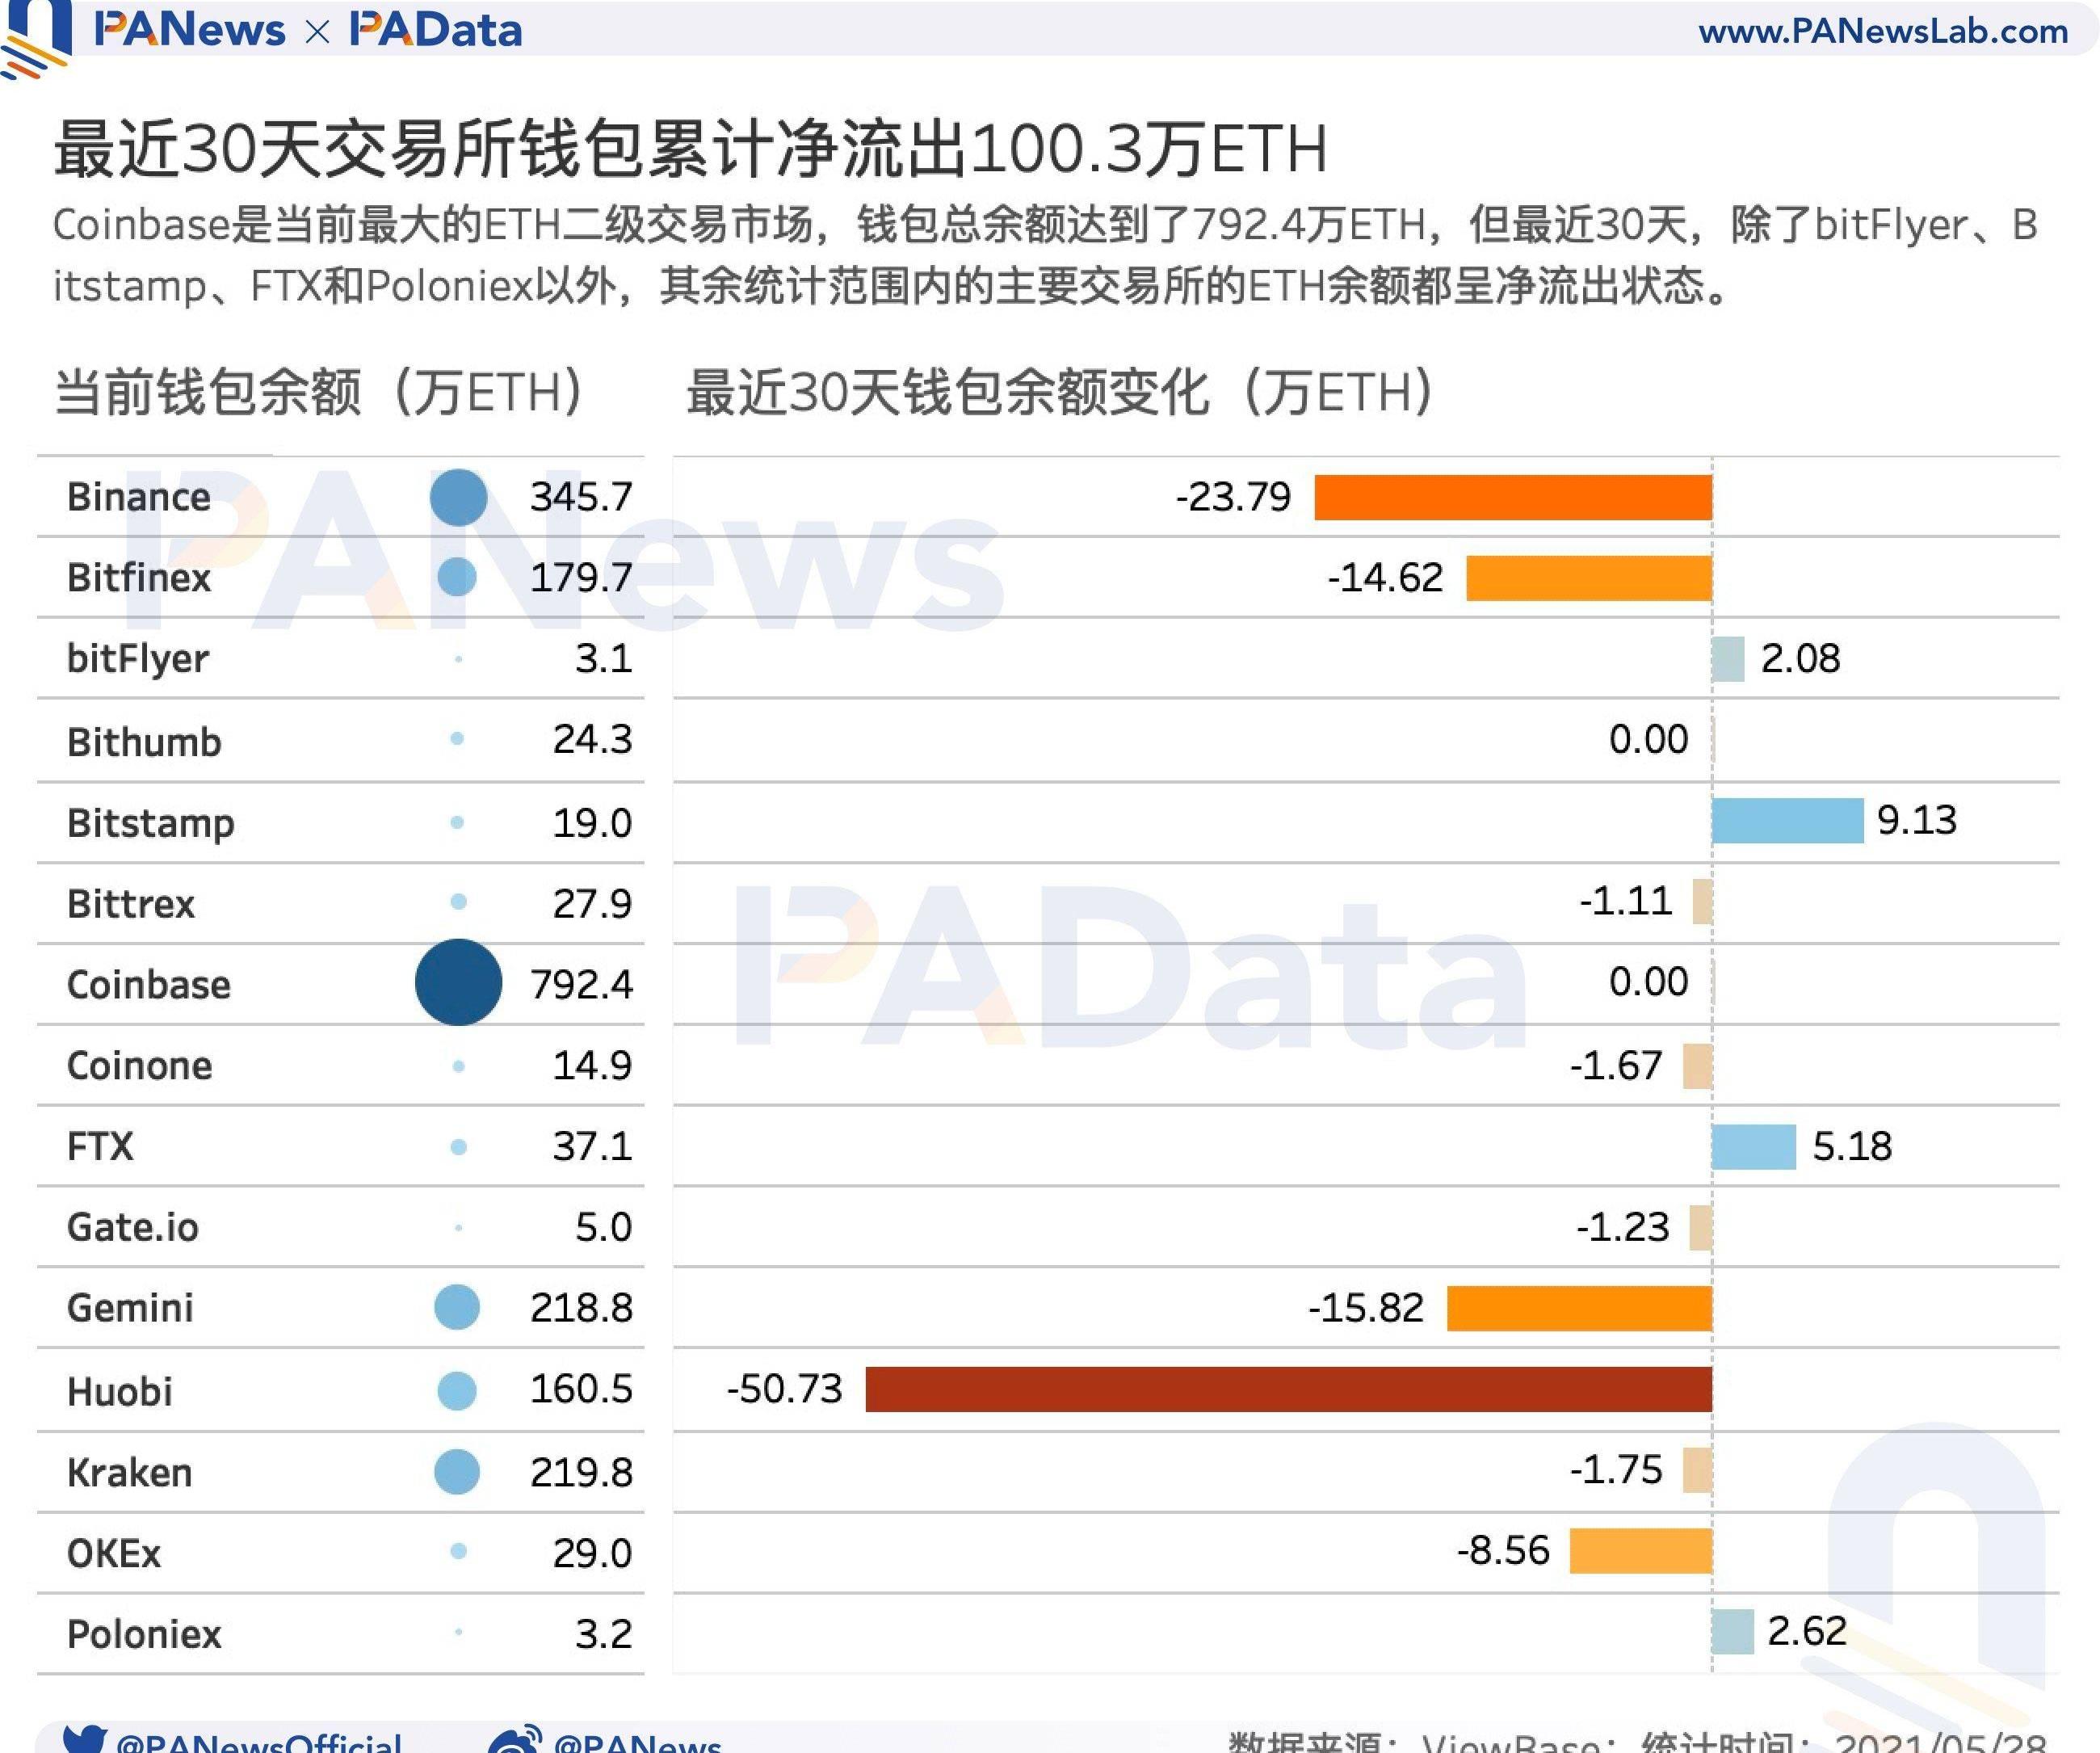The image size is (2100, 1753).
Task: Click the Gemini balance bubble
Action: (457, 1307)
